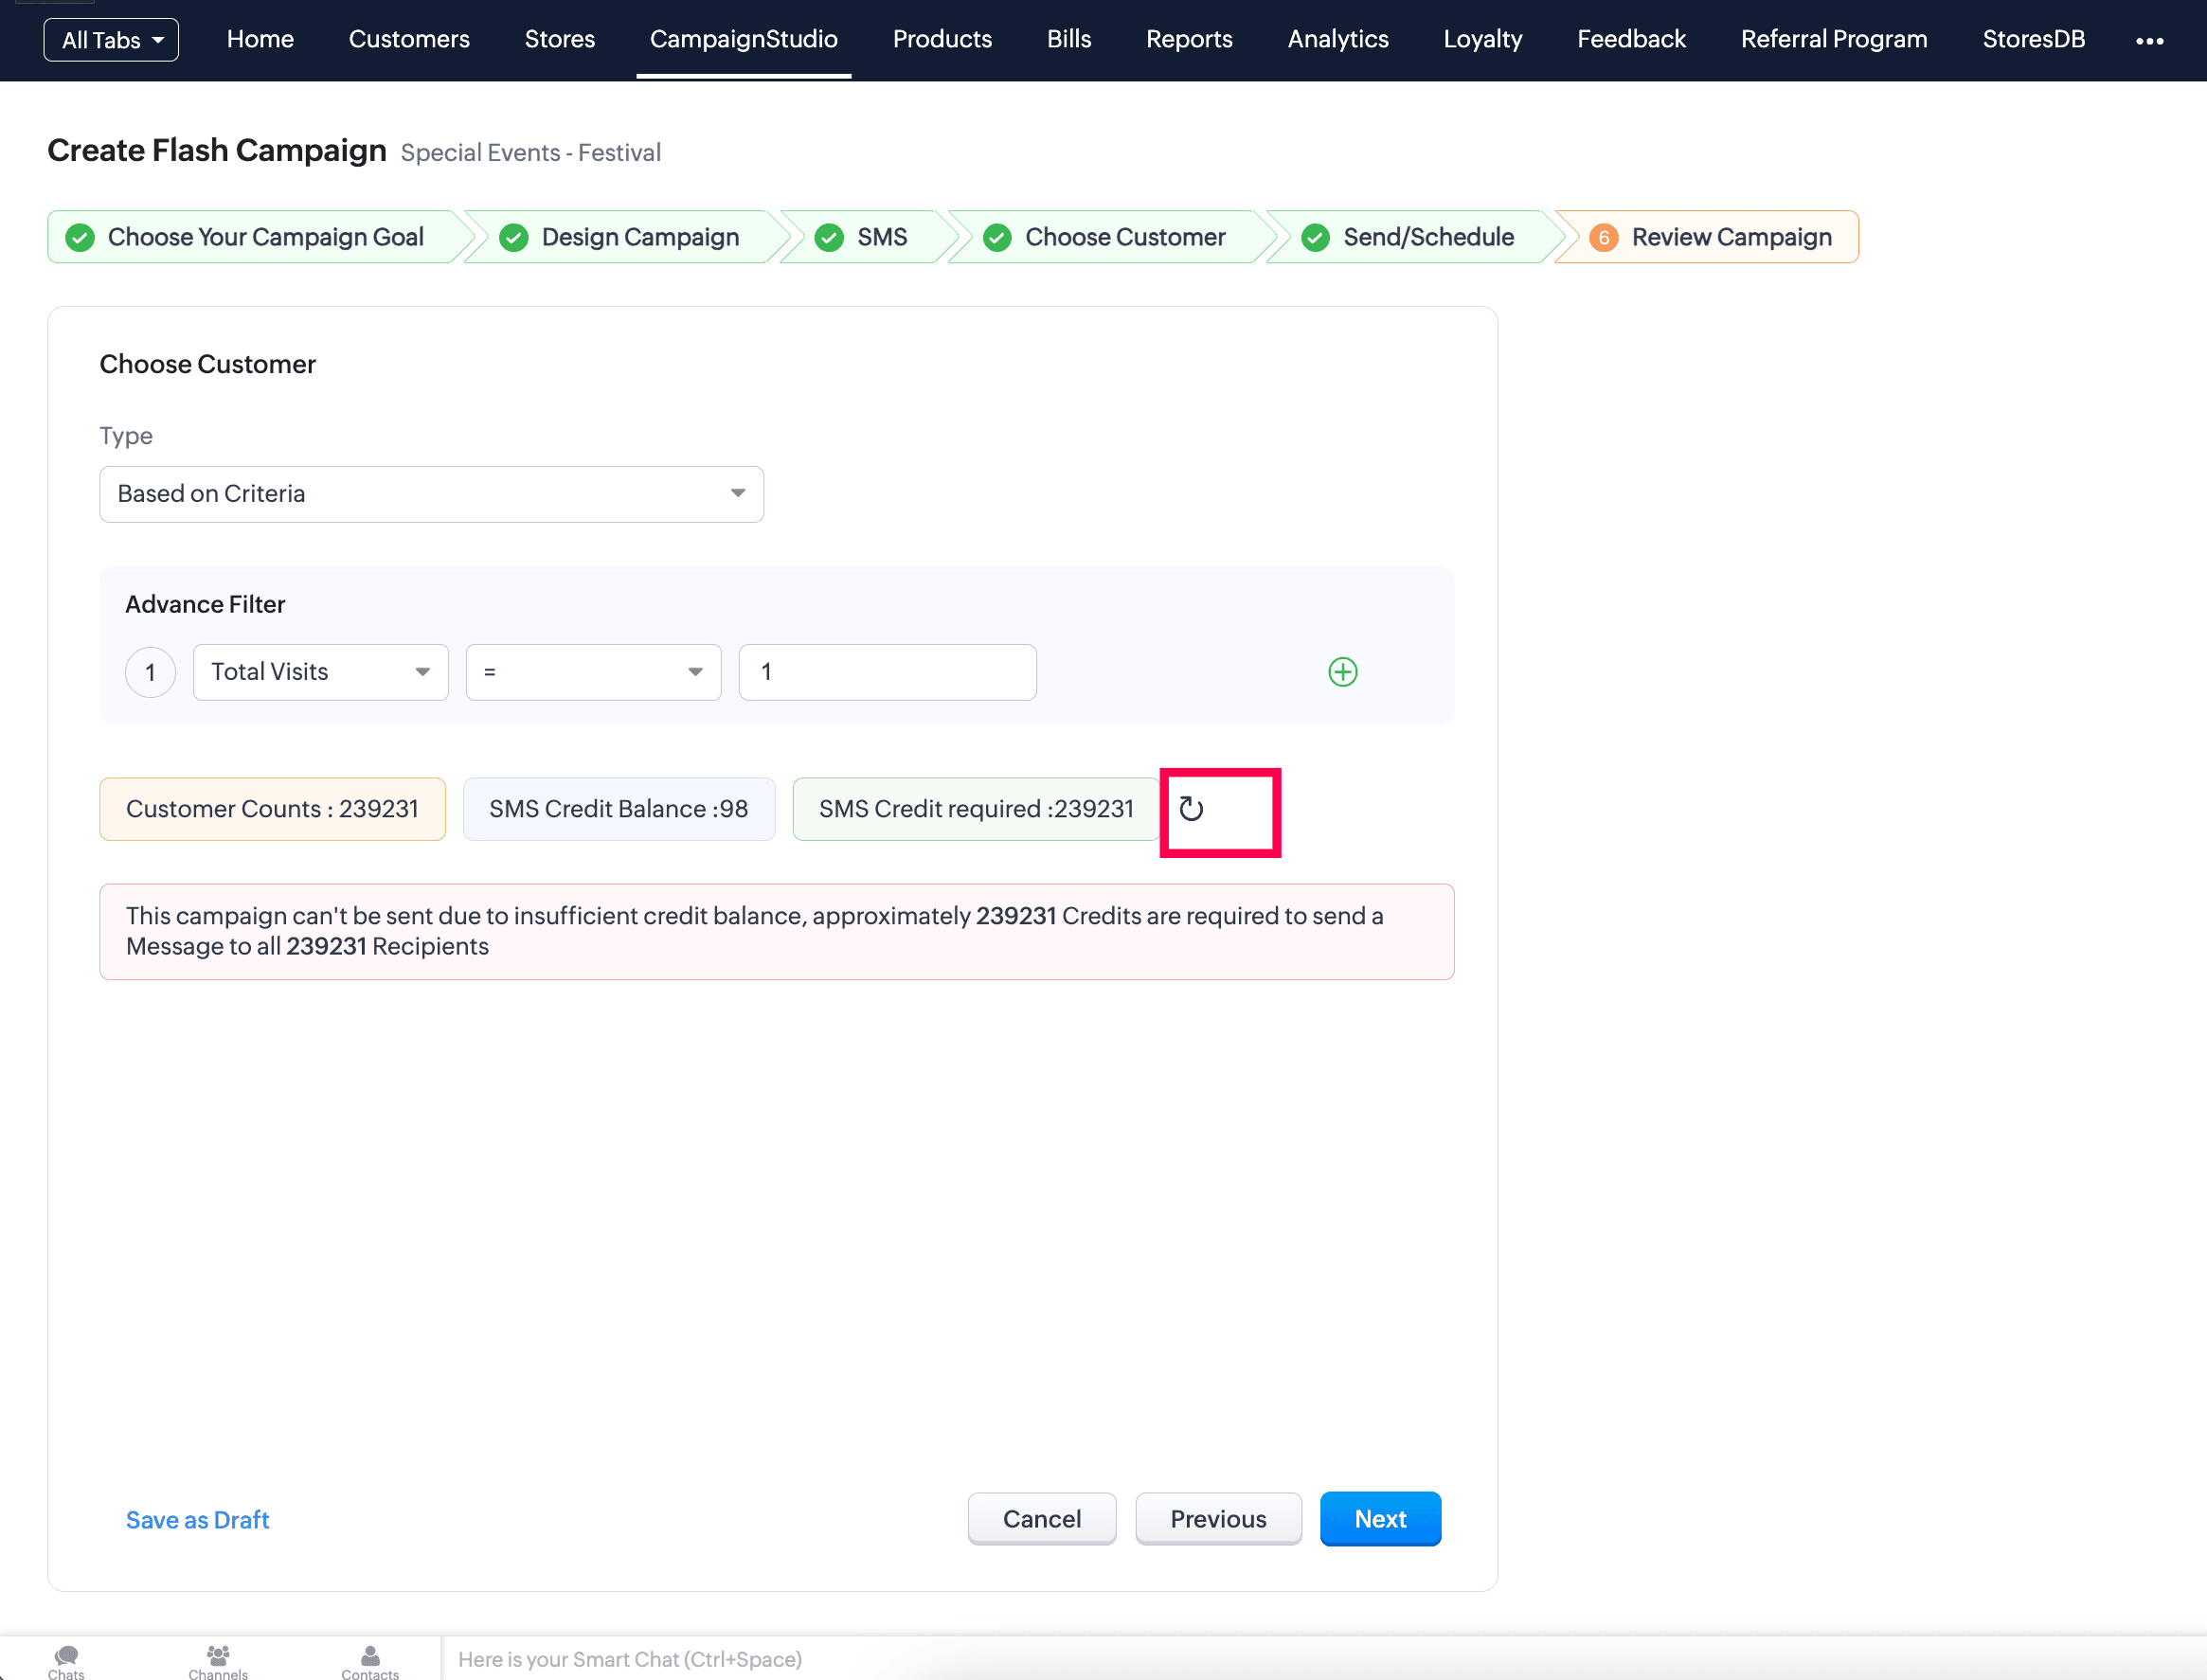Open the Stores tab
Image resolution: width=2207 pixels, height=1680 pixels.
click(x=559, y=39)
